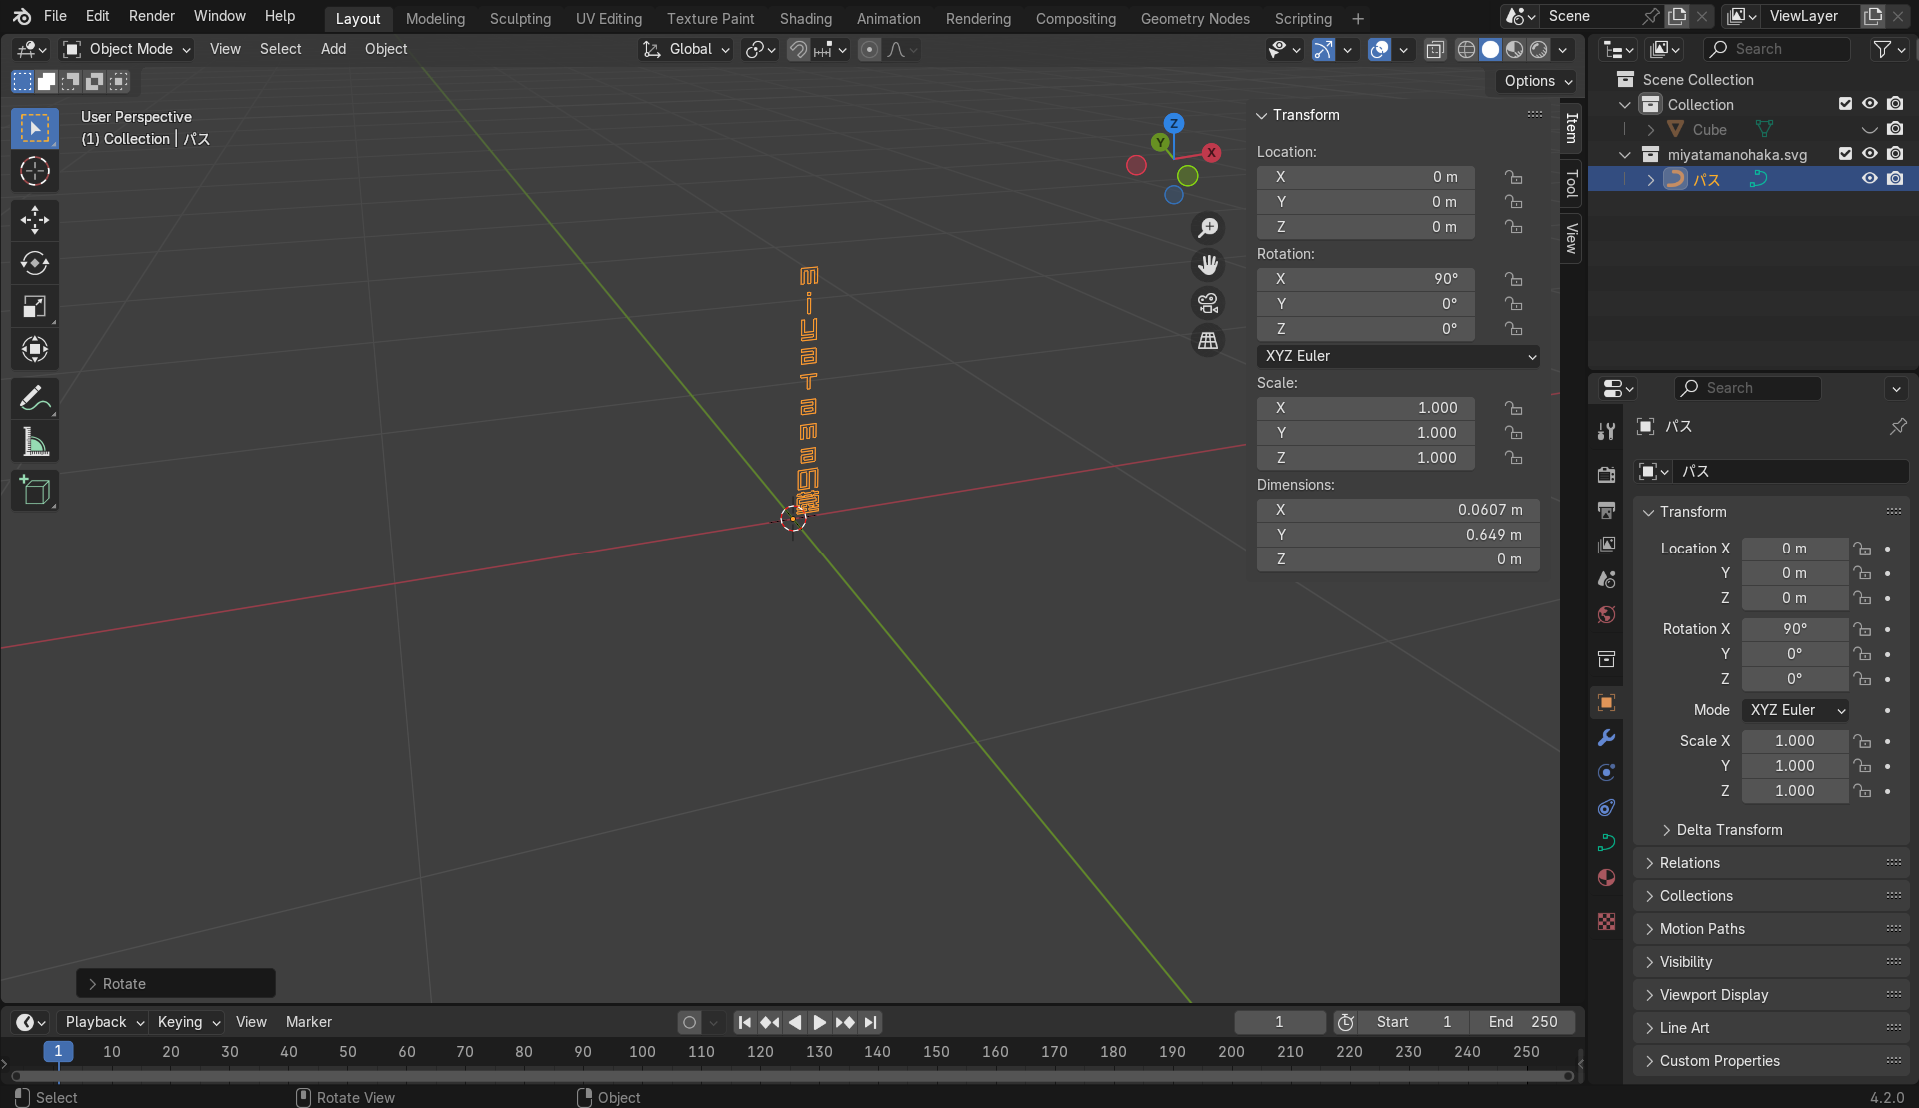Open the Render properties tab
The width and height of the screenshot is (1919, 1108).
(x=1606, y=474)
